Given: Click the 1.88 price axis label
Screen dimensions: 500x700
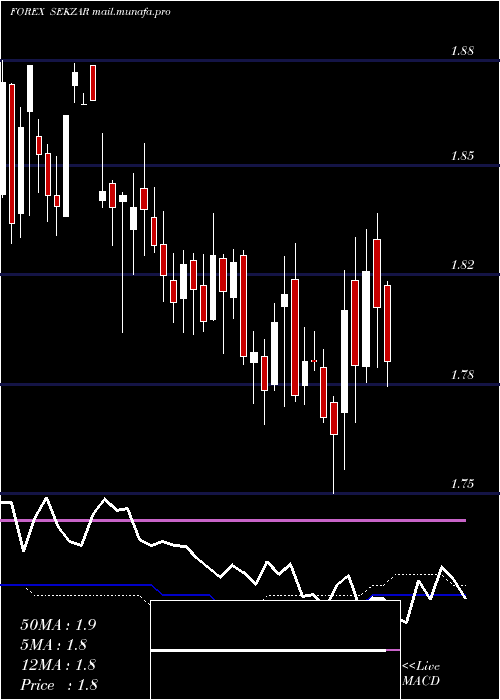Looking at the screenshot, I should (462, 50).
